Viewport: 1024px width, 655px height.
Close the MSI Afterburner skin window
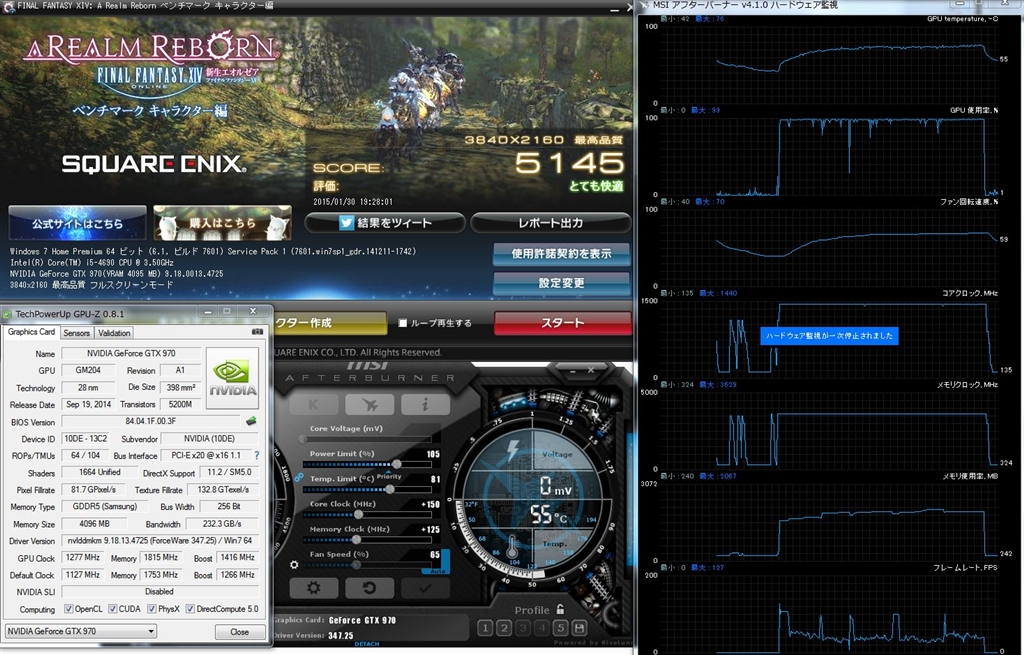click(x=591, y=370)
